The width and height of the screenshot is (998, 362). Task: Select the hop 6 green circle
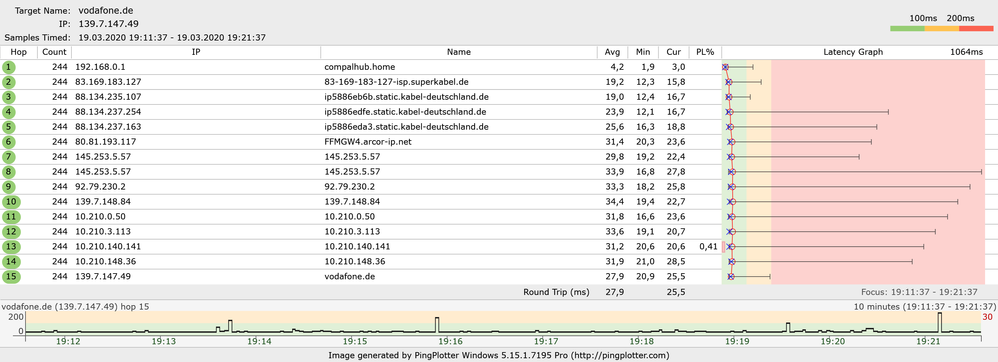8,142
